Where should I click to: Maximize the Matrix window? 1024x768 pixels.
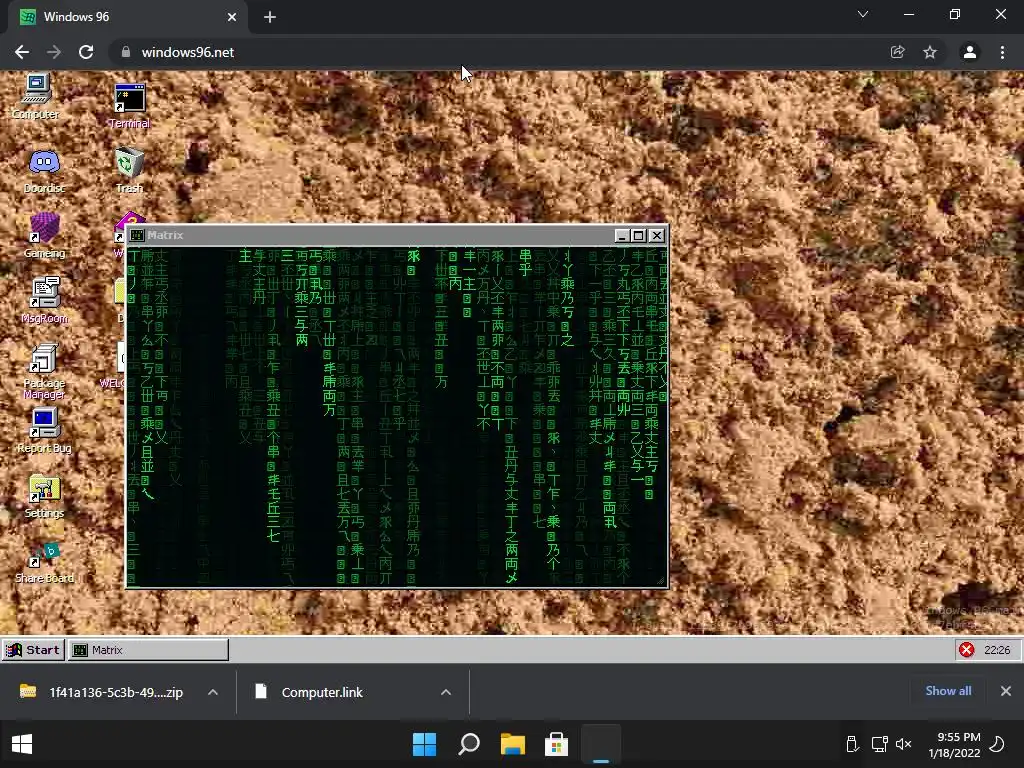coord(639,236)
